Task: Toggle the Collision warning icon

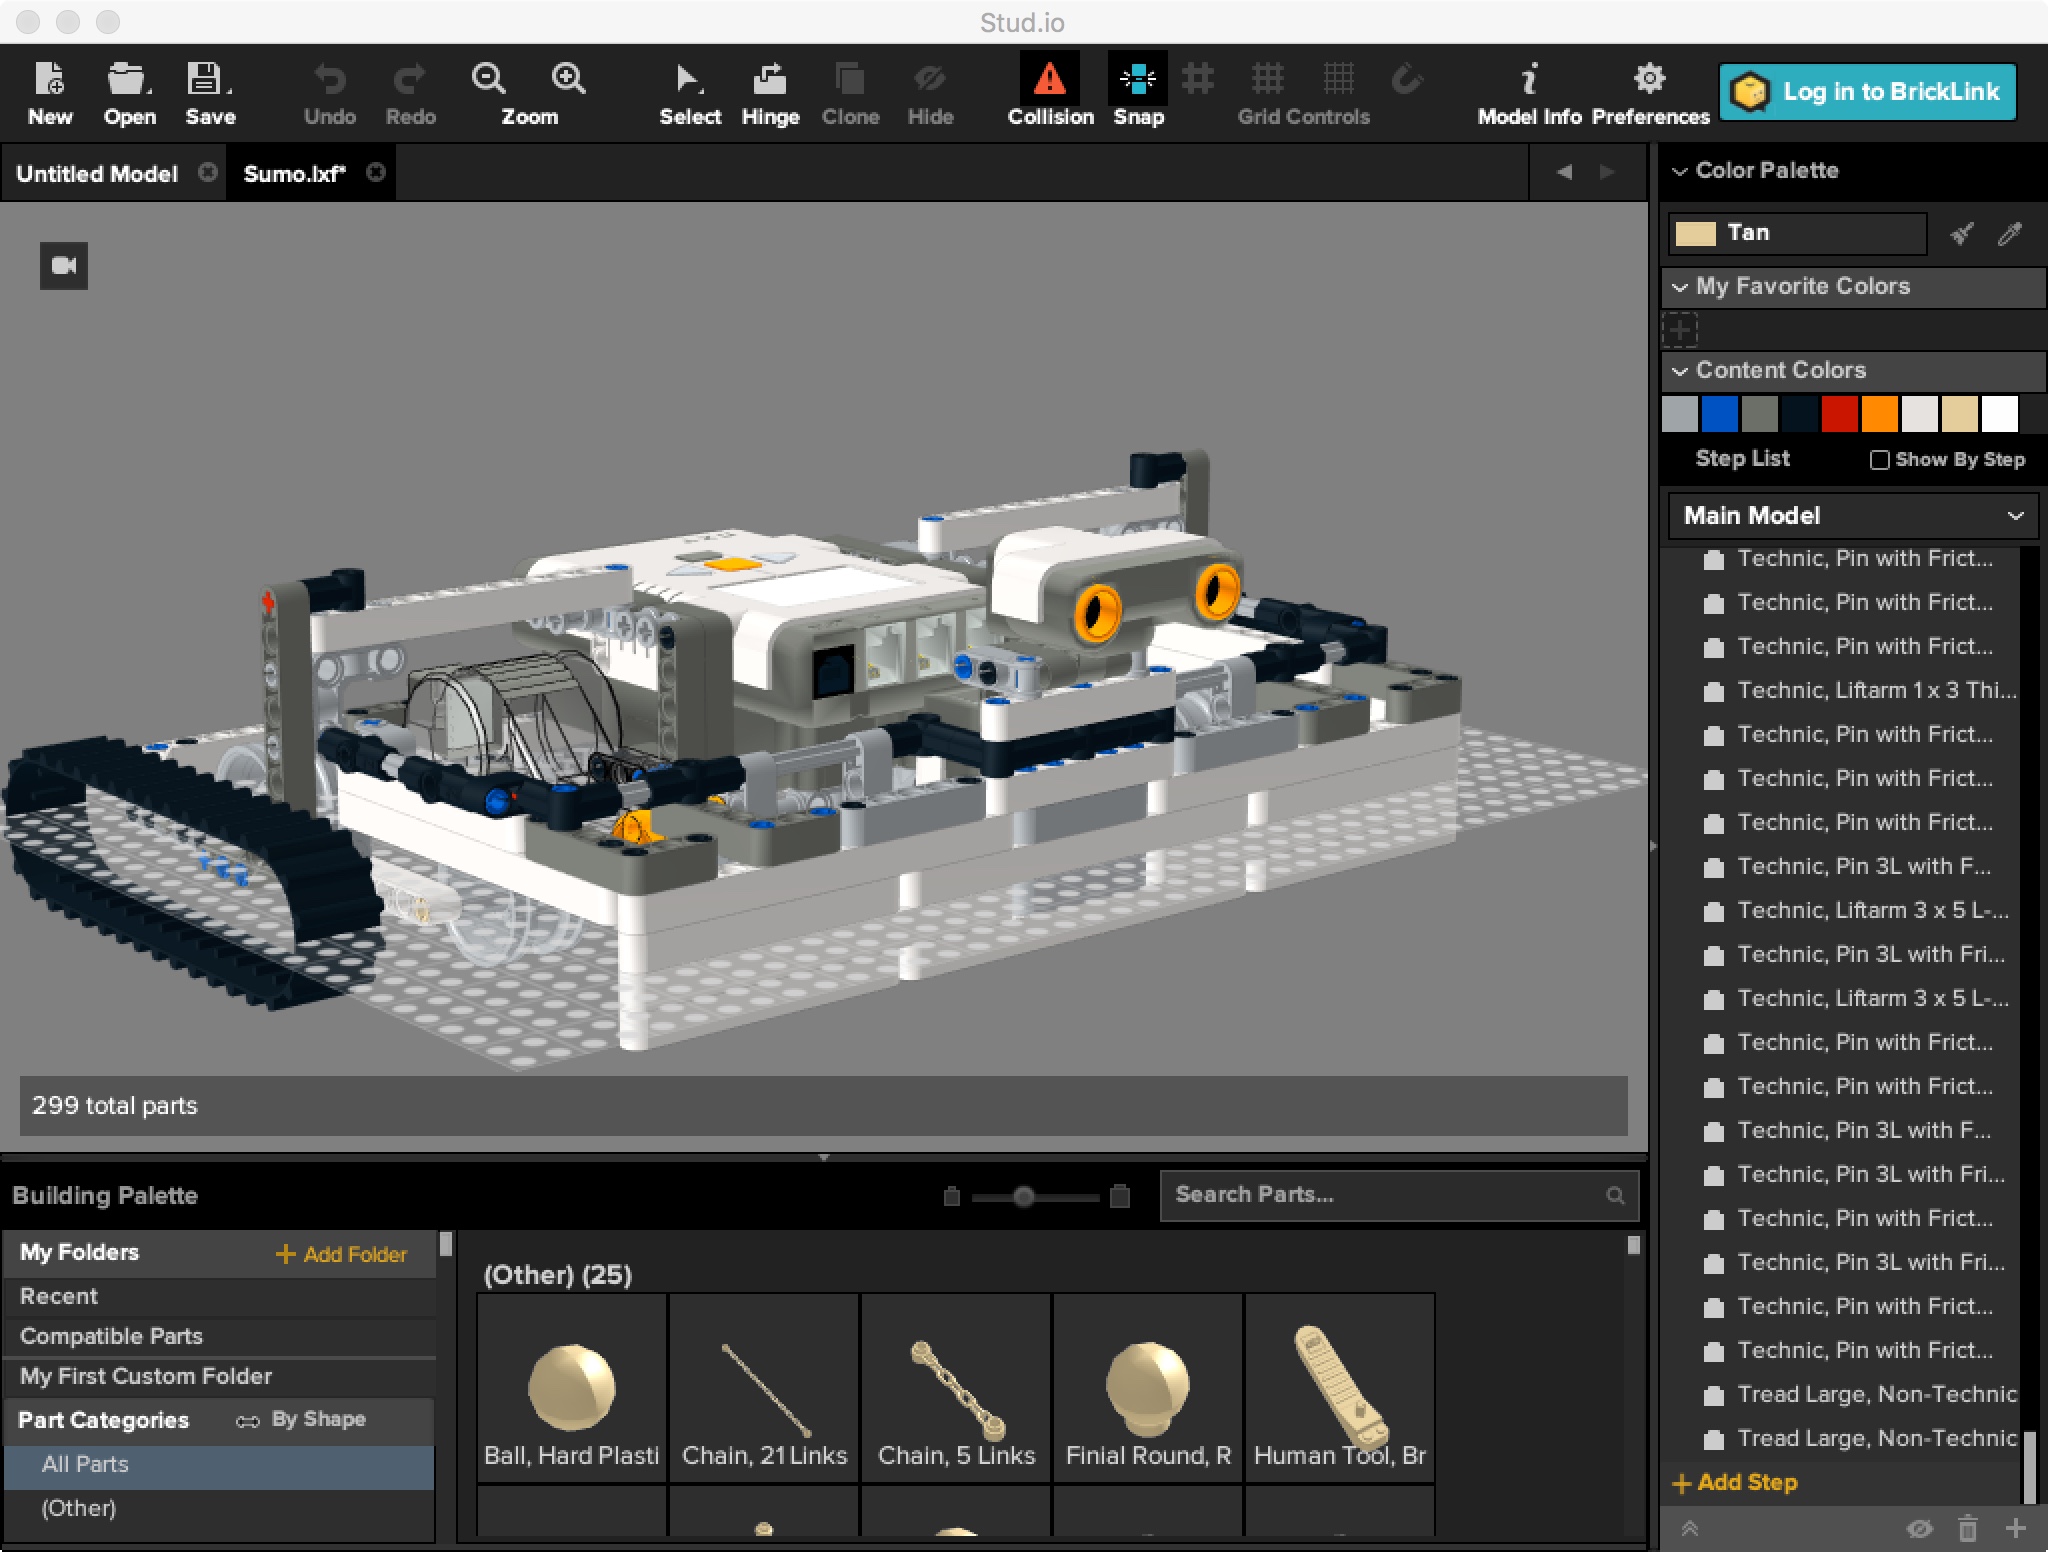Action: (1049, 80)
